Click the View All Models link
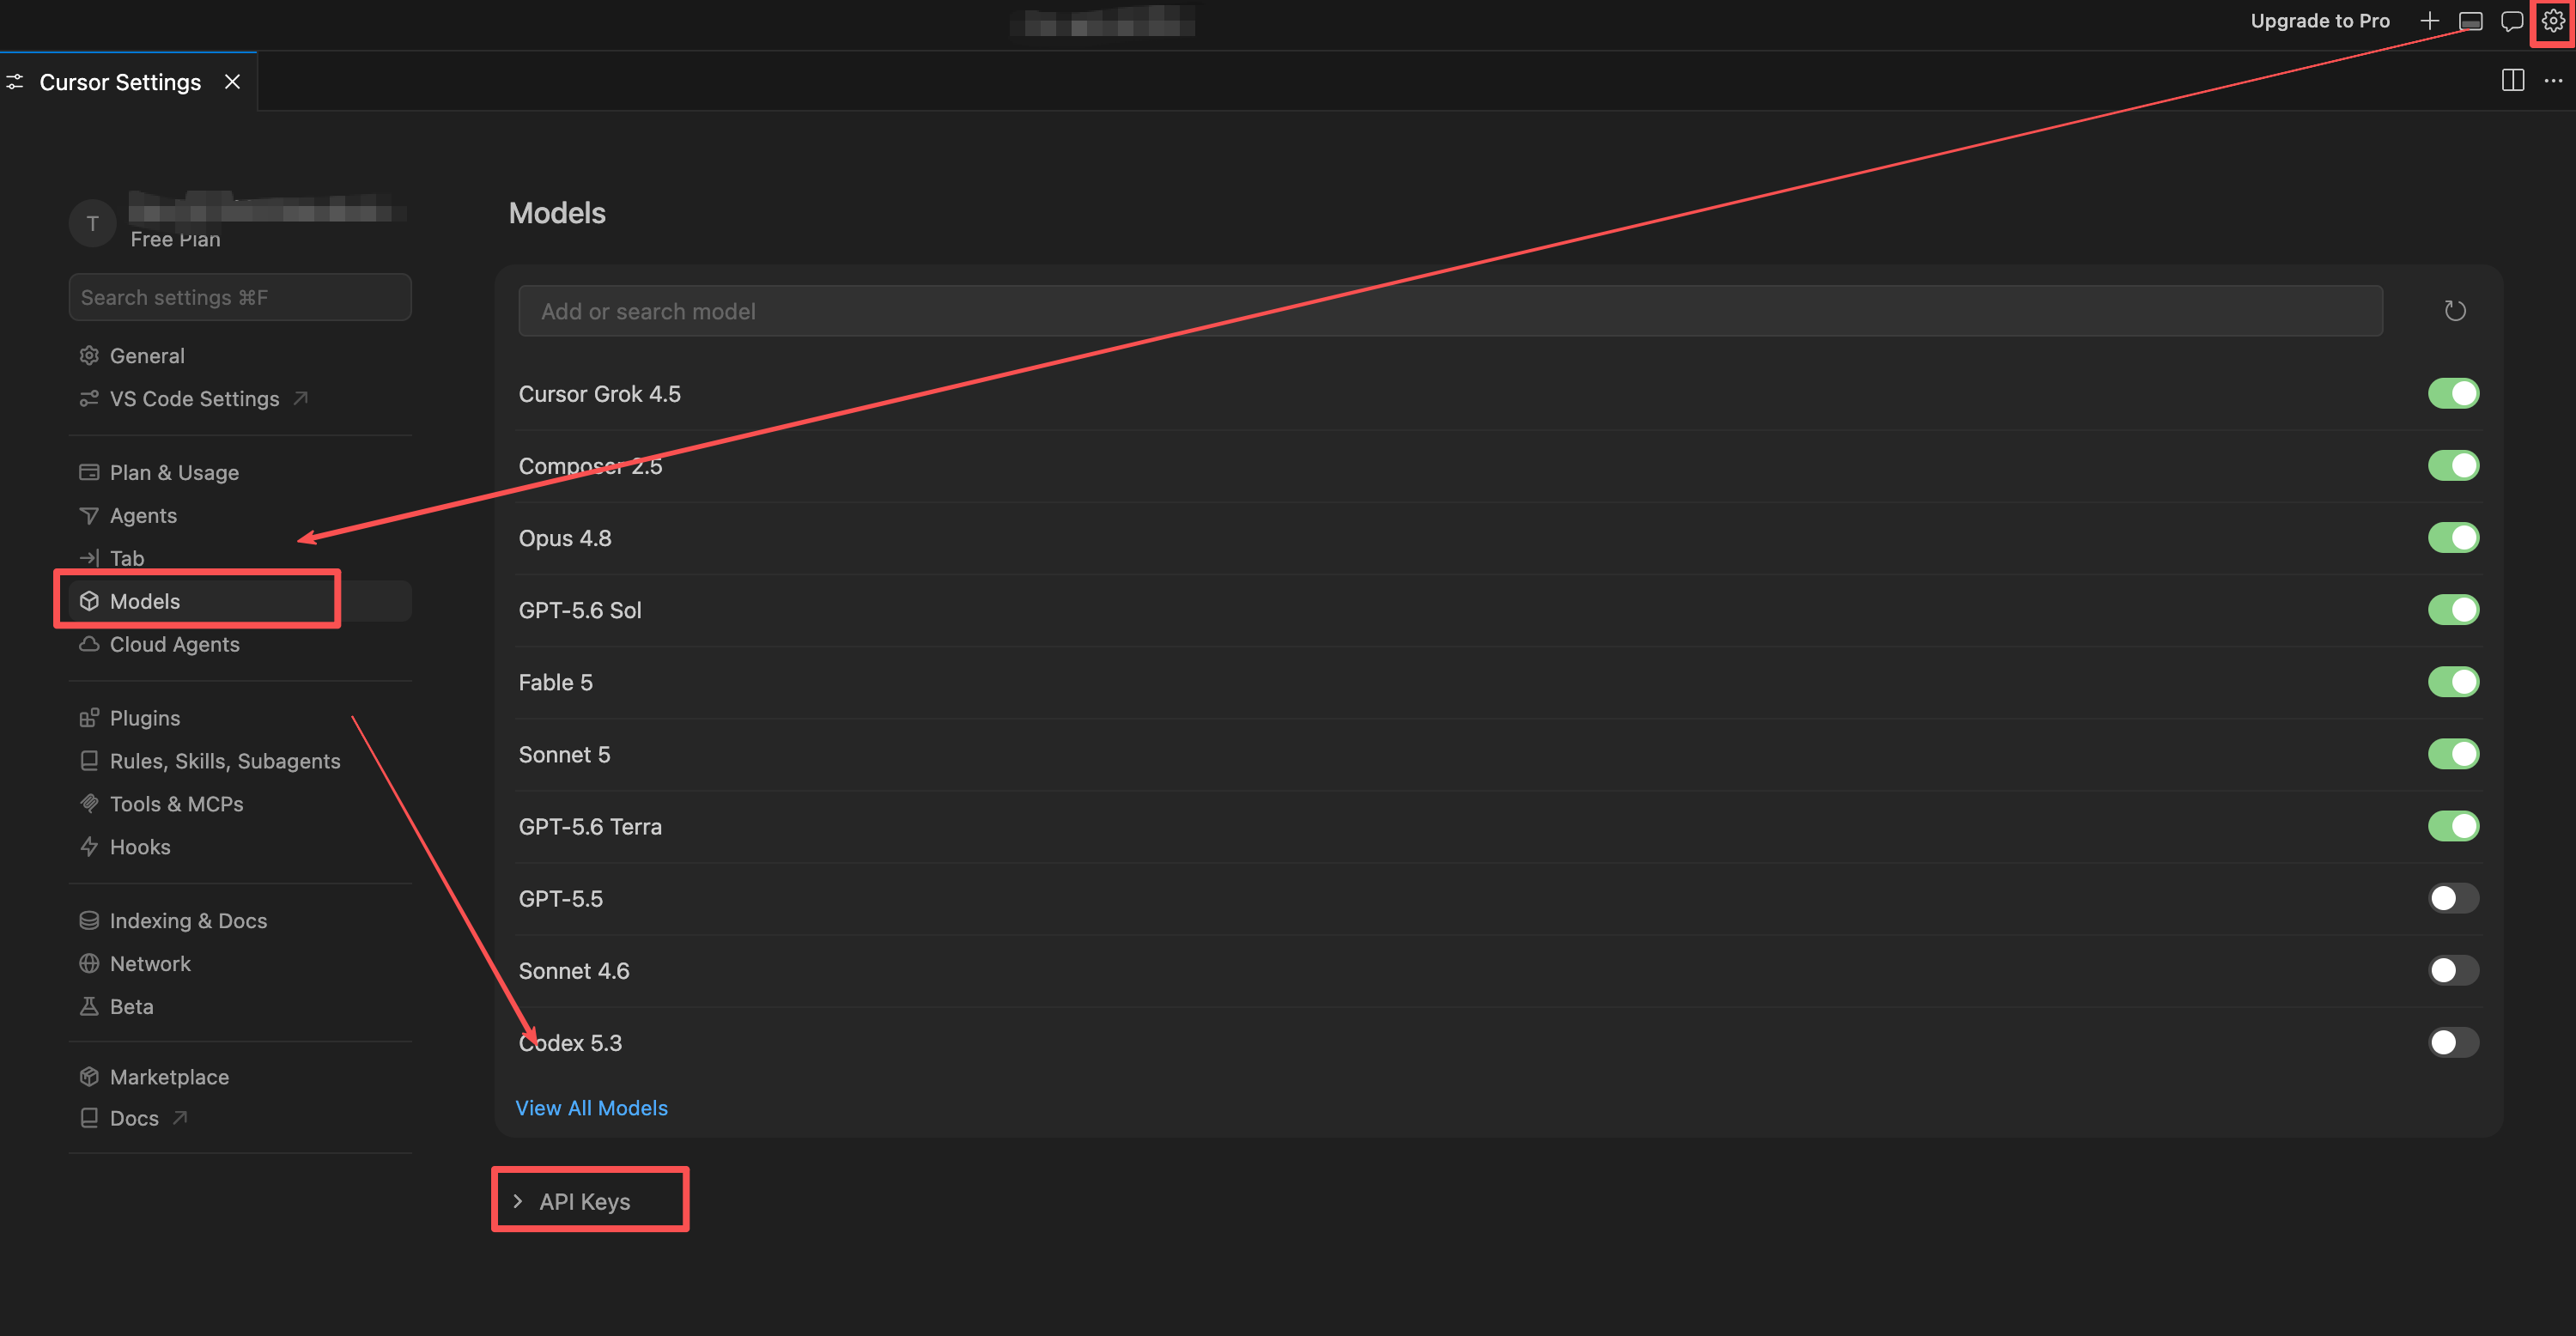The width and height of the screenshot is (2576, 1336). 592,1108
